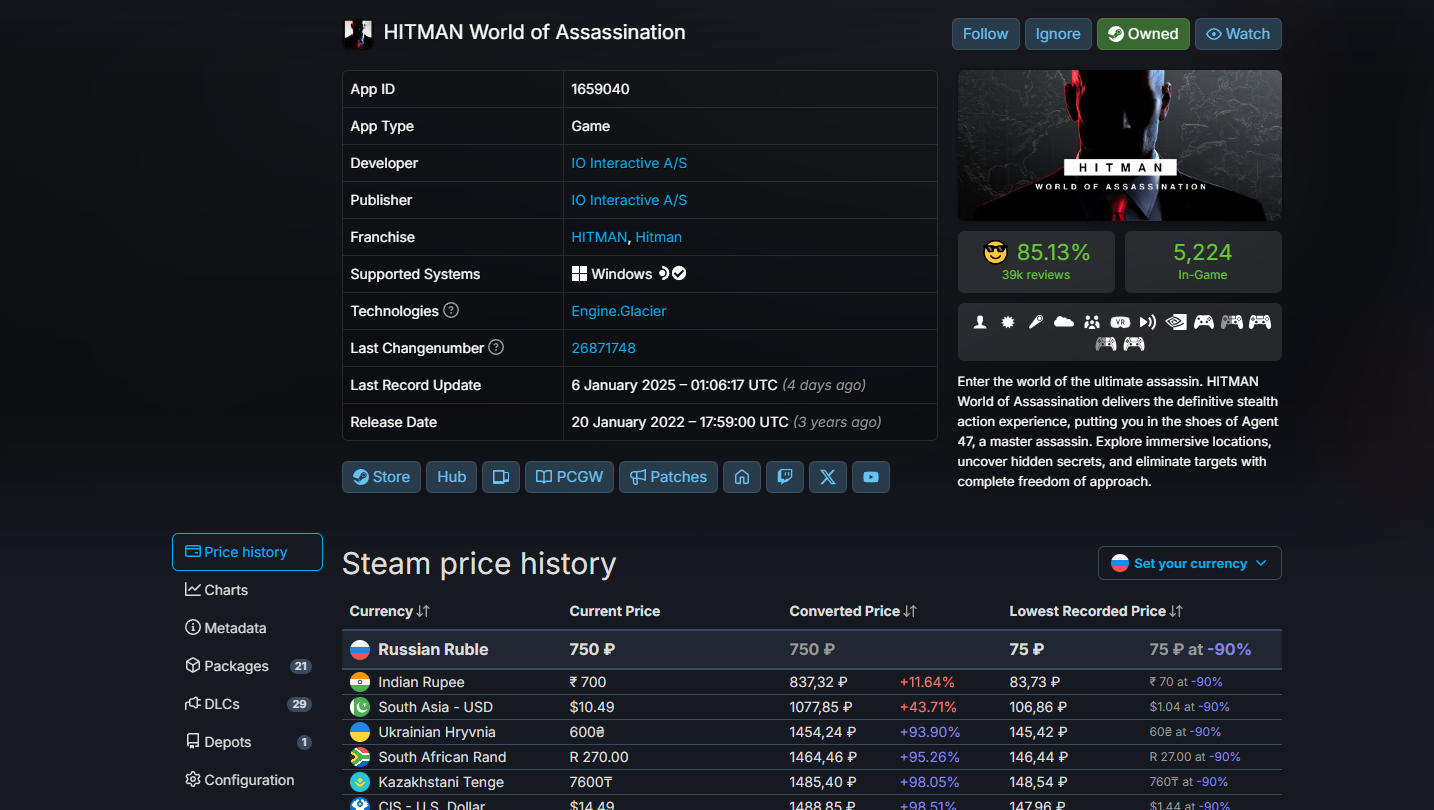Click the PCGW button
This screenshot has height=810, width=1434.
click(x=569, y=477)
